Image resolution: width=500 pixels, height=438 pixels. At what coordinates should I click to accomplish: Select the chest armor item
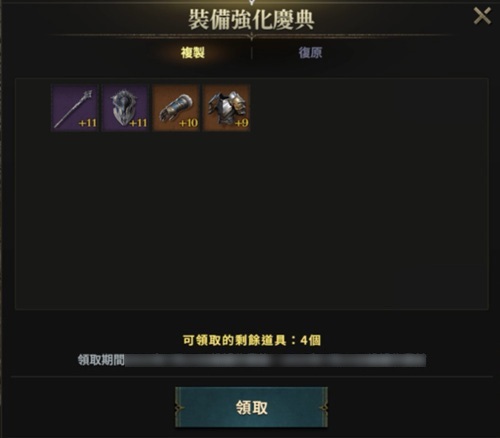click(227, 108)
